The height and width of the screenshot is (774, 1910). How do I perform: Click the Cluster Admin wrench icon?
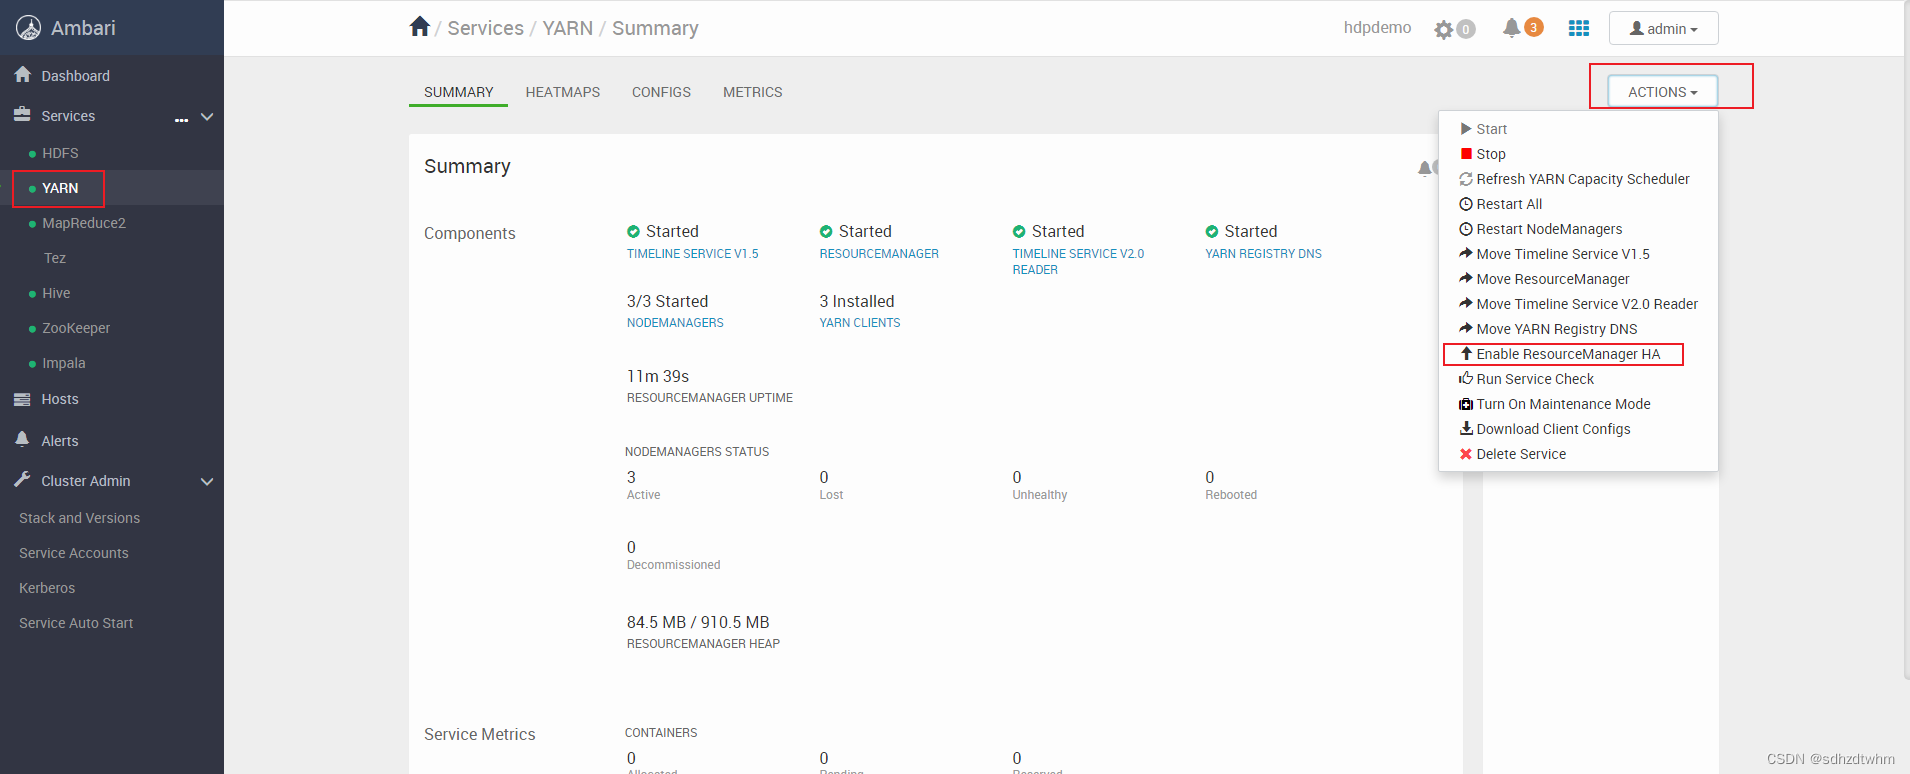click(x=22, y=480)
